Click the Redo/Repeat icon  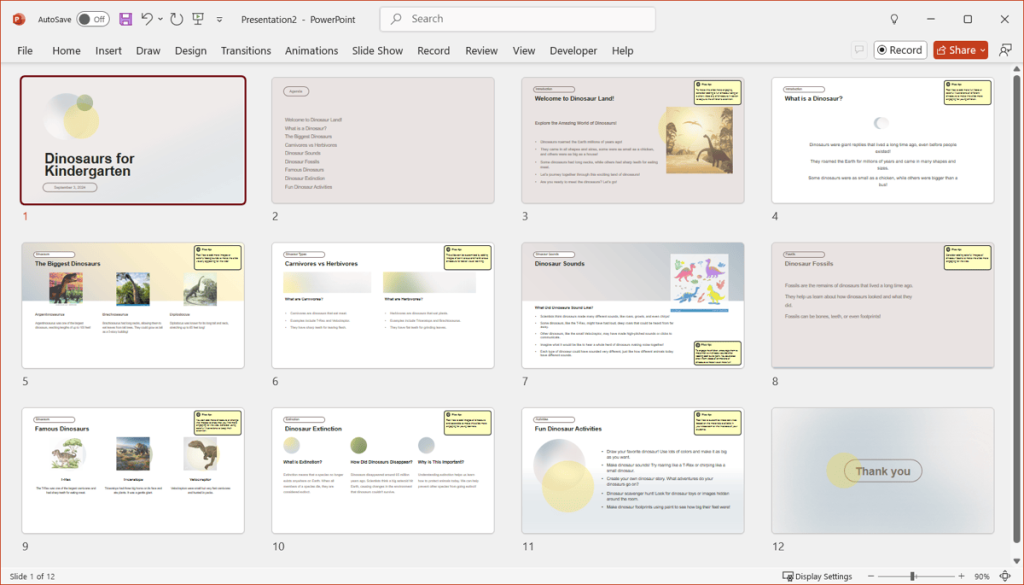coord(177,19)
